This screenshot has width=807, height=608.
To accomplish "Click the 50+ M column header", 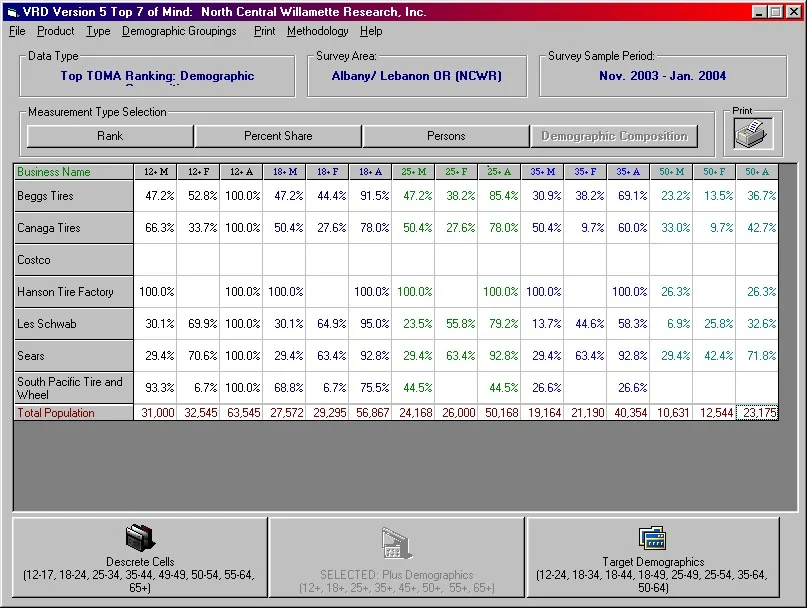I will (x=672, y=172).
